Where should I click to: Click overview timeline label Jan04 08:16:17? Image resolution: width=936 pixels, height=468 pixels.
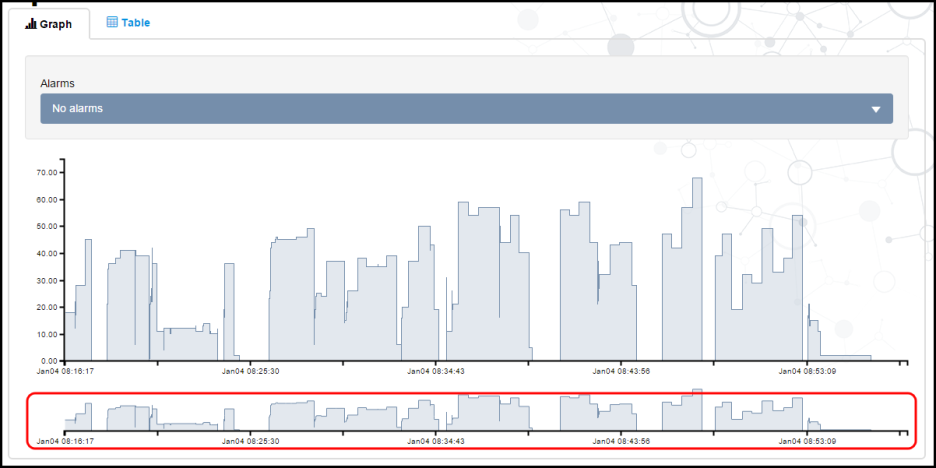65,442
